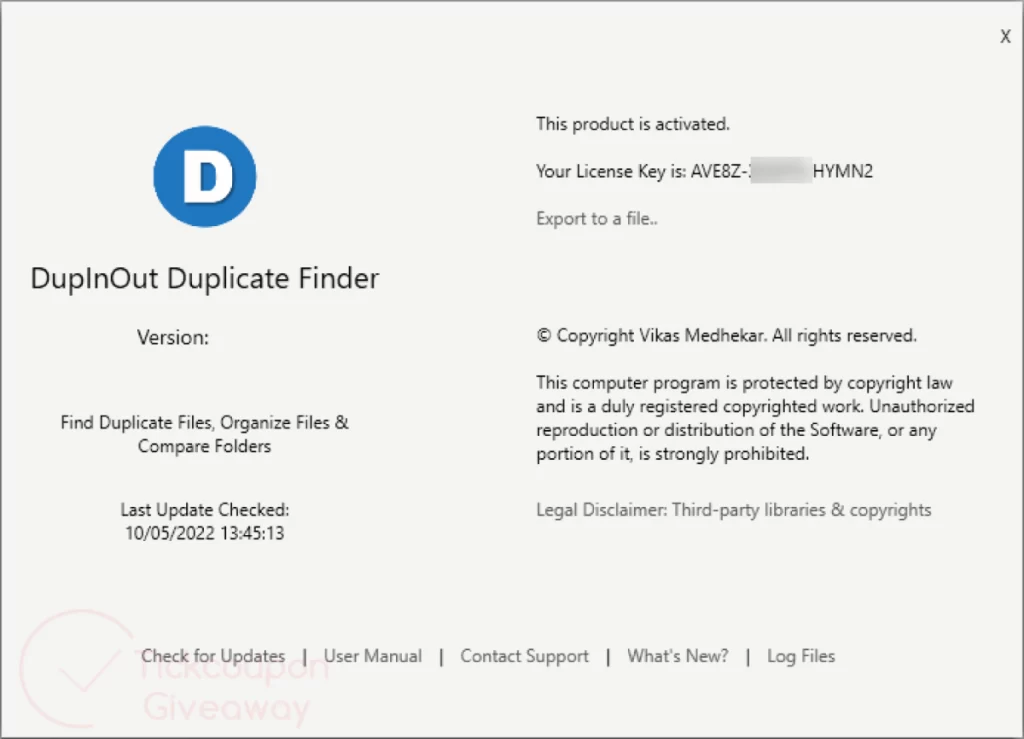Open the User Manual
Screen dimensions: 1024x739
372,656
